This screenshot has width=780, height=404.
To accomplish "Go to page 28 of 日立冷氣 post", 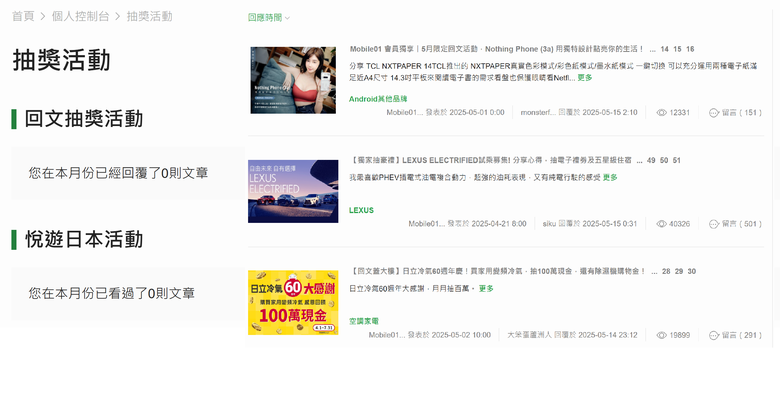I will click(x=666, y=272).
